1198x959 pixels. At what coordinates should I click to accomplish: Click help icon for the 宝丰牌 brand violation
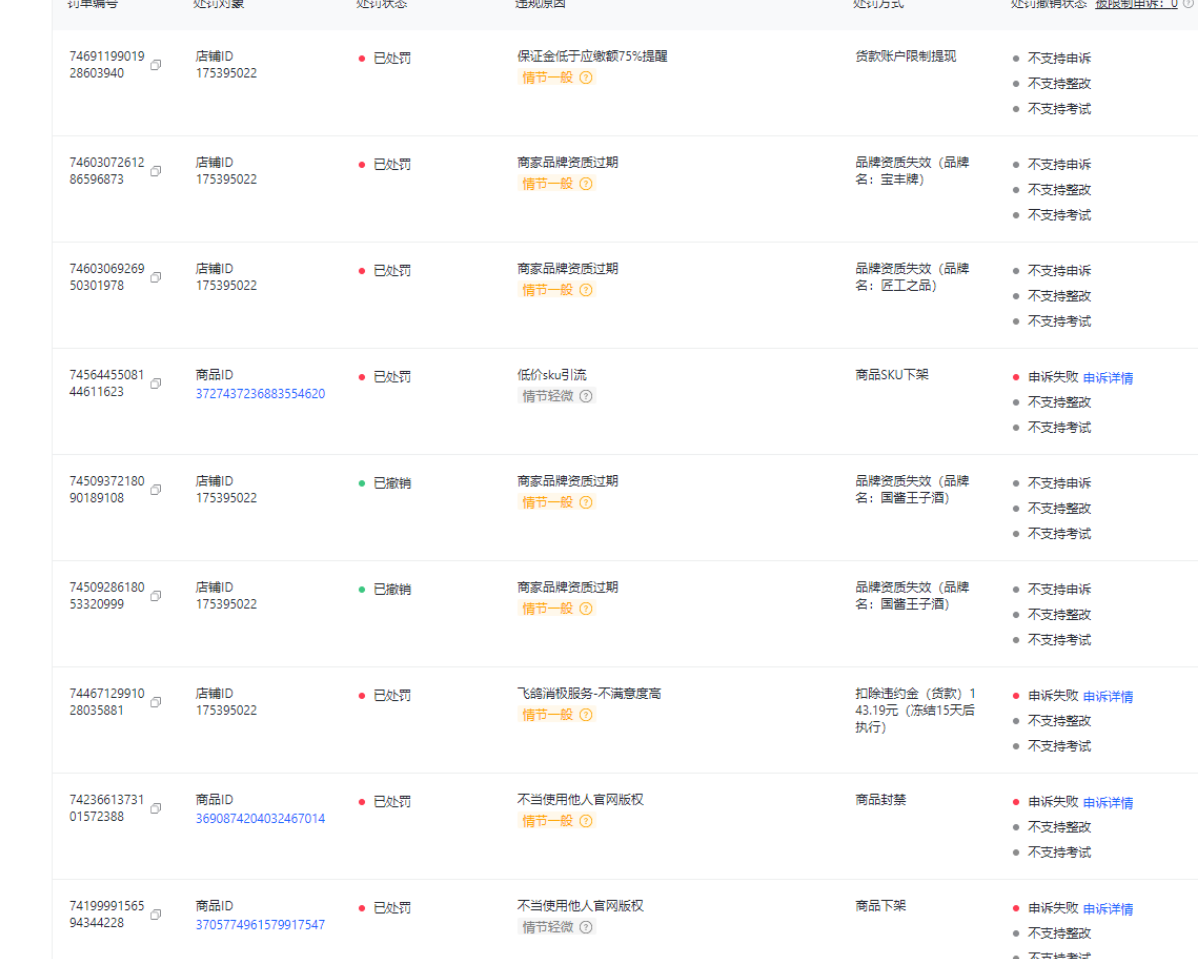[x=586, y=184]
